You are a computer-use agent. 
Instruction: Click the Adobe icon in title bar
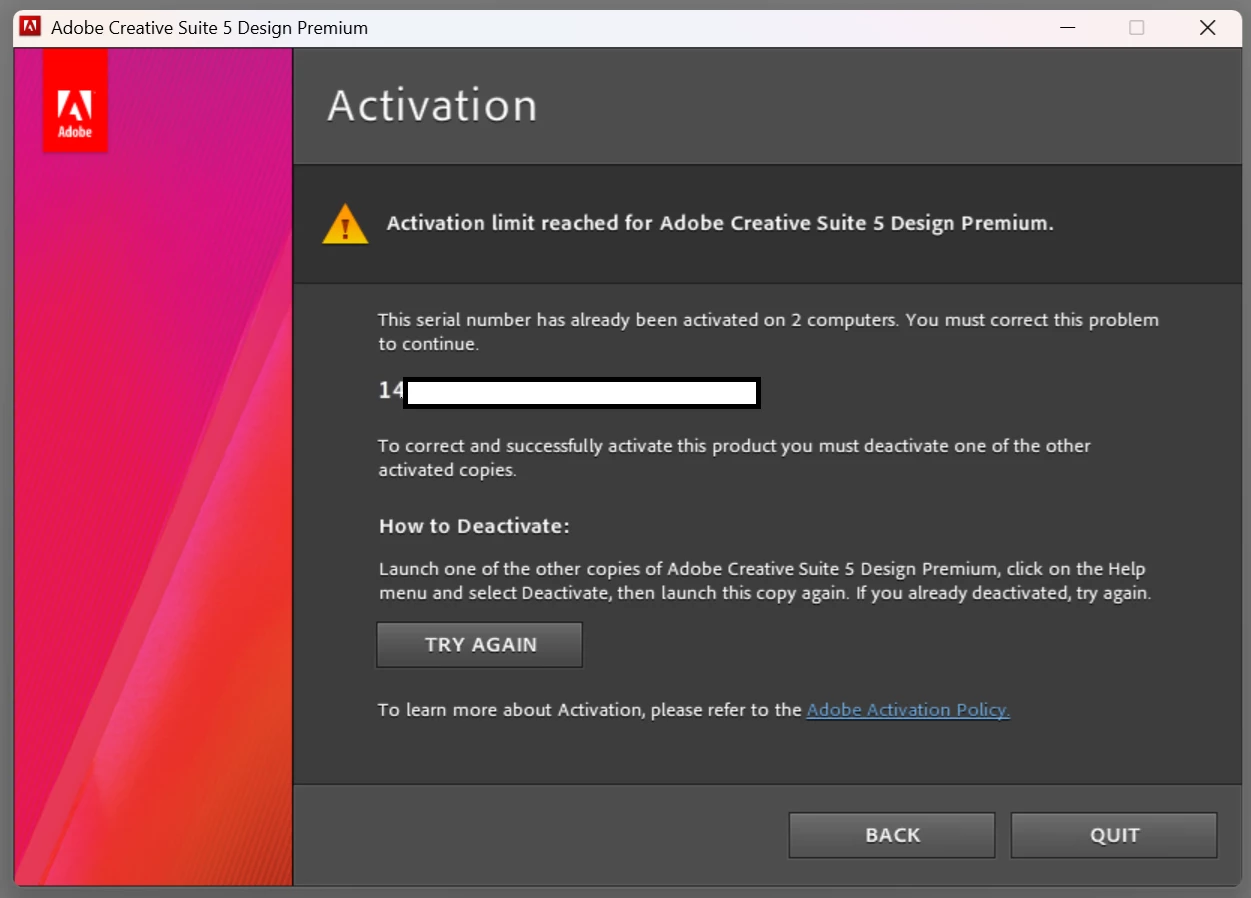[30, 27]
